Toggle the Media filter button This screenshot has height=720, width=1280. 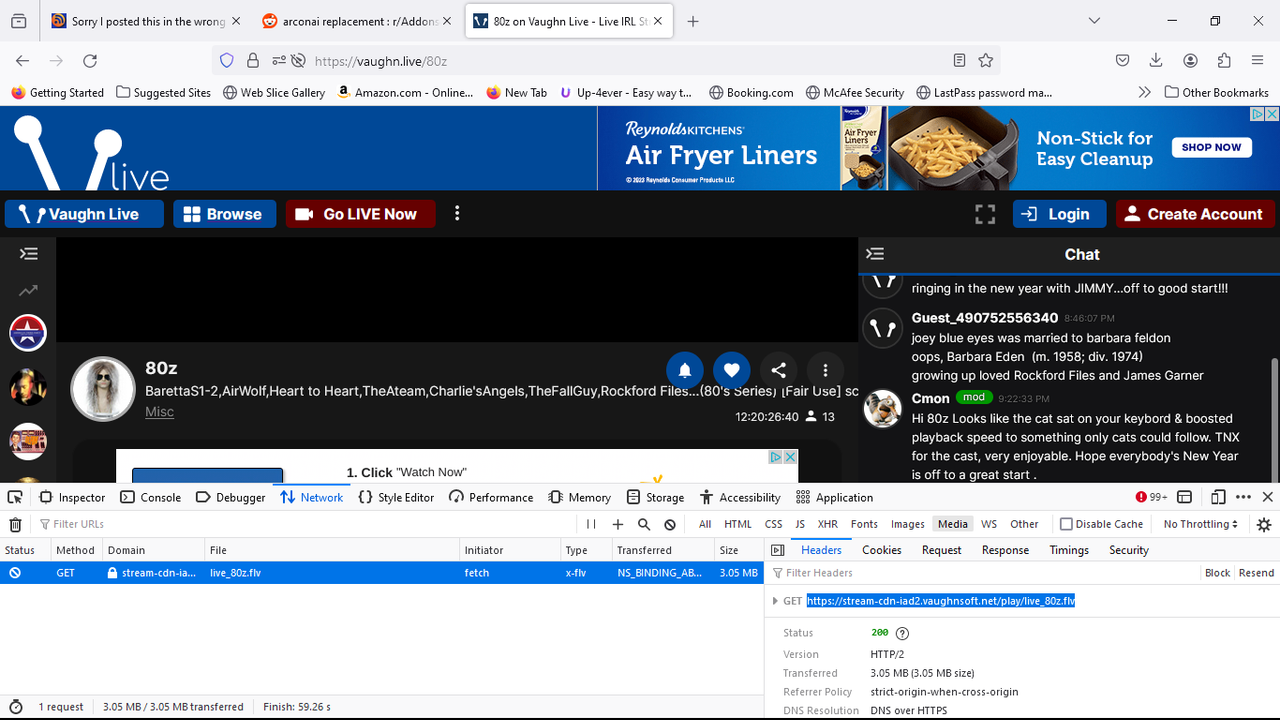(952, 524)
